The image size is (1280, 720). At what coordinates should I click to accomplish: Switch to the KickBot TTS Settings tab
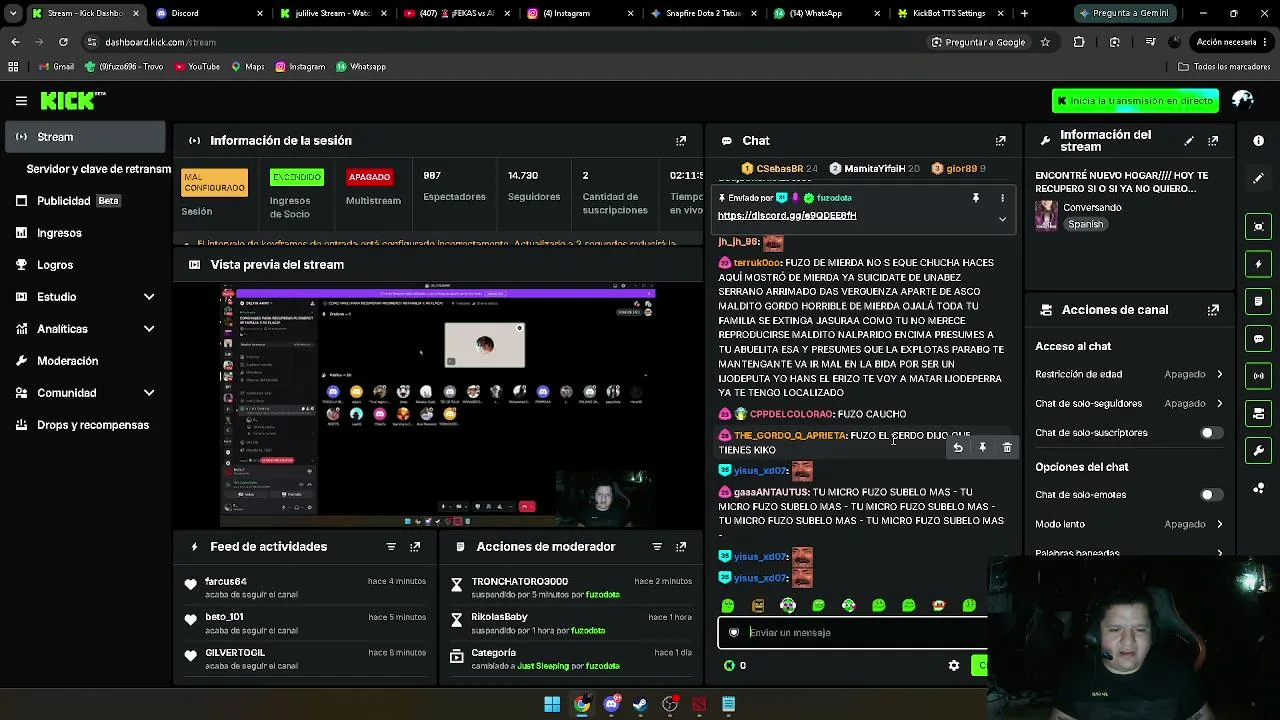click(948, 13)
